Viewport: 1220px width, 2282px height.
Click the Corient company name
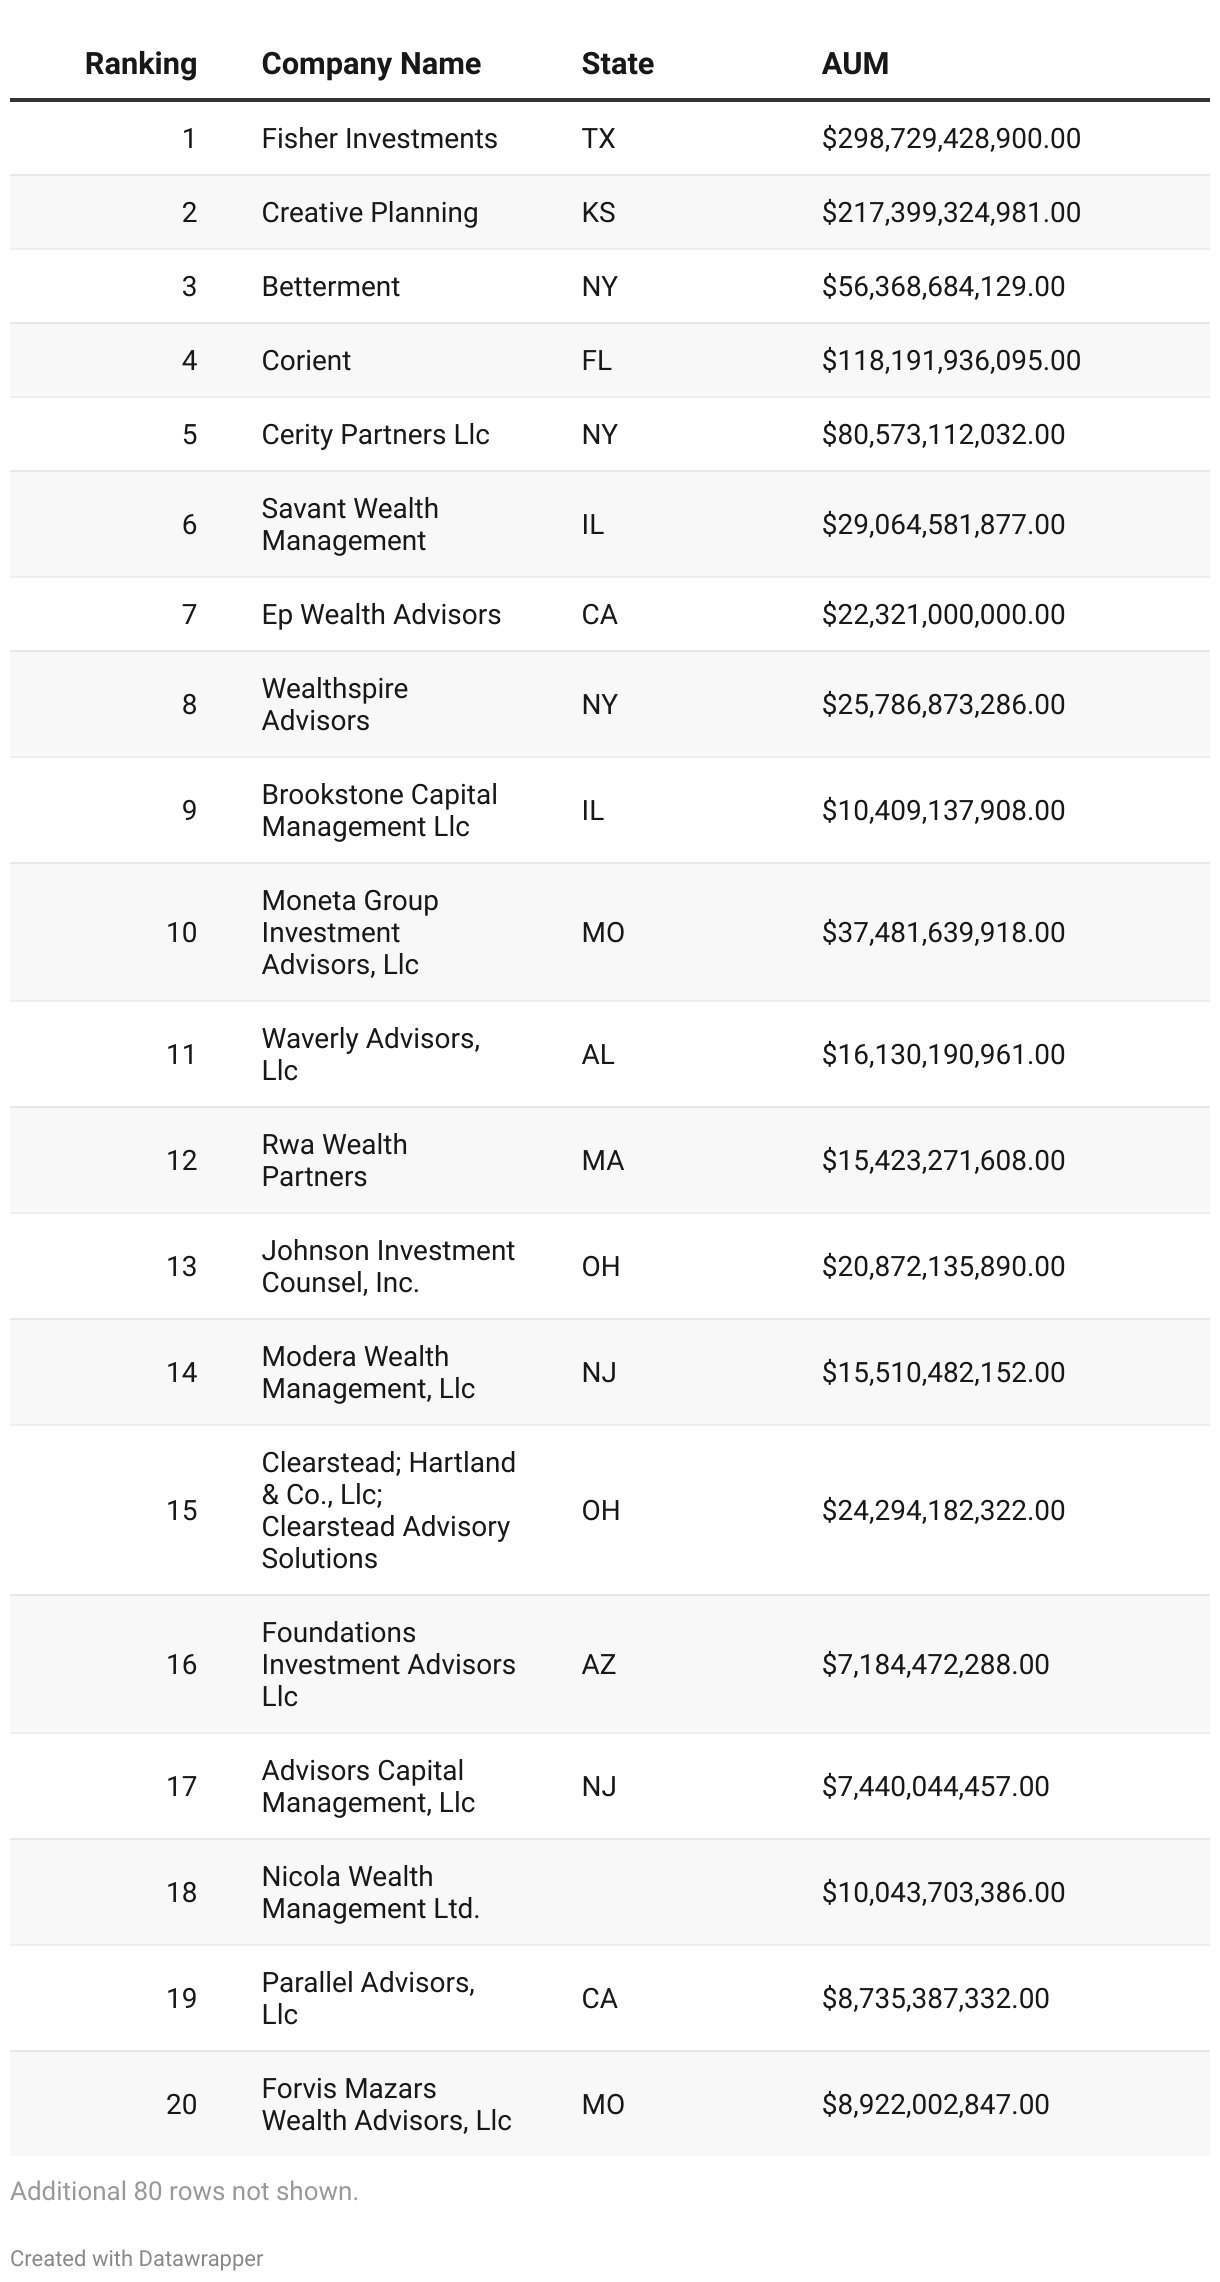click(x=306, y=360)
